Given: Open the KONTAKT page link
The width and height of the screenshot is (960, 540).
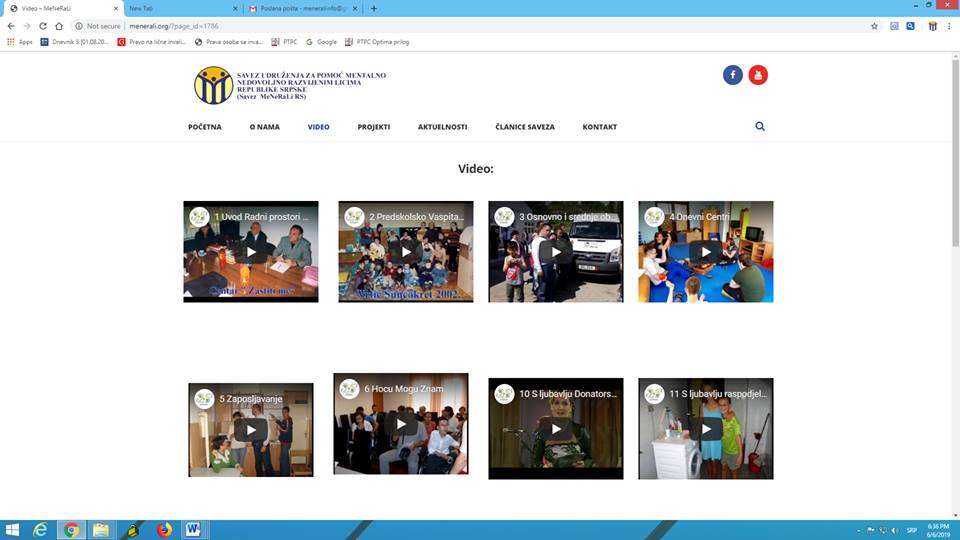Looking at the screenshot, I should [x=600, y=127].
